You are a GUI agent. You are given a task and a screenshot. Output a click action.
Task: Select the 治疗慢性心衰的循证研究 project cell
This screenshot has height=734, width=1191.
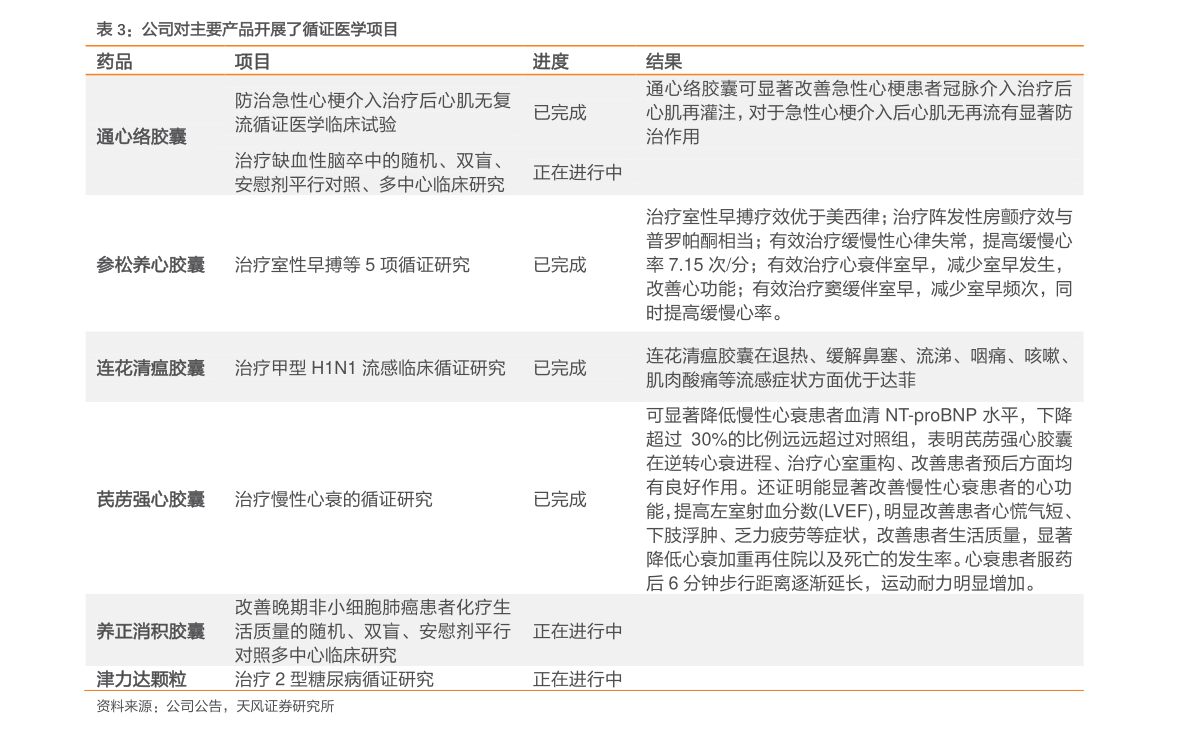(x=331, y=498)
